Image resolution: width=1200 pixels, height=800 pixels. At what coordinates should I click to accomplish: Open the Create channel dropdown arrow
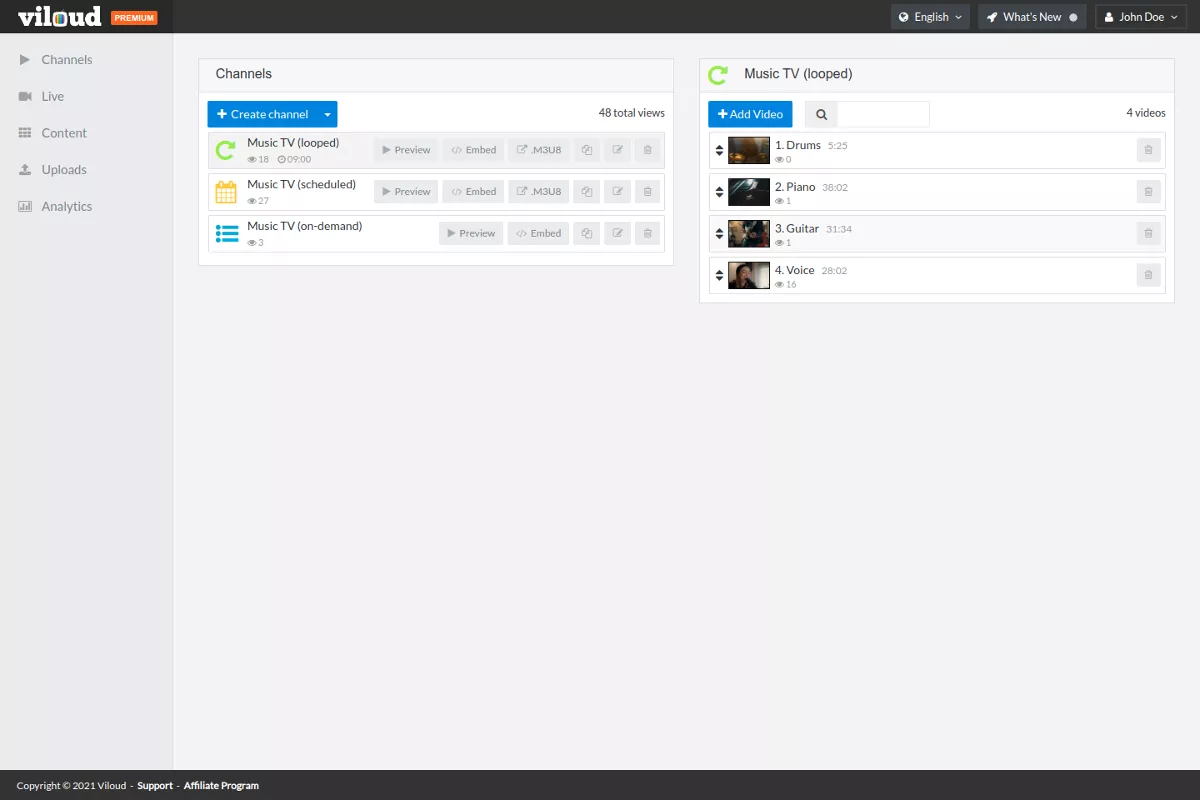(327, 115)
